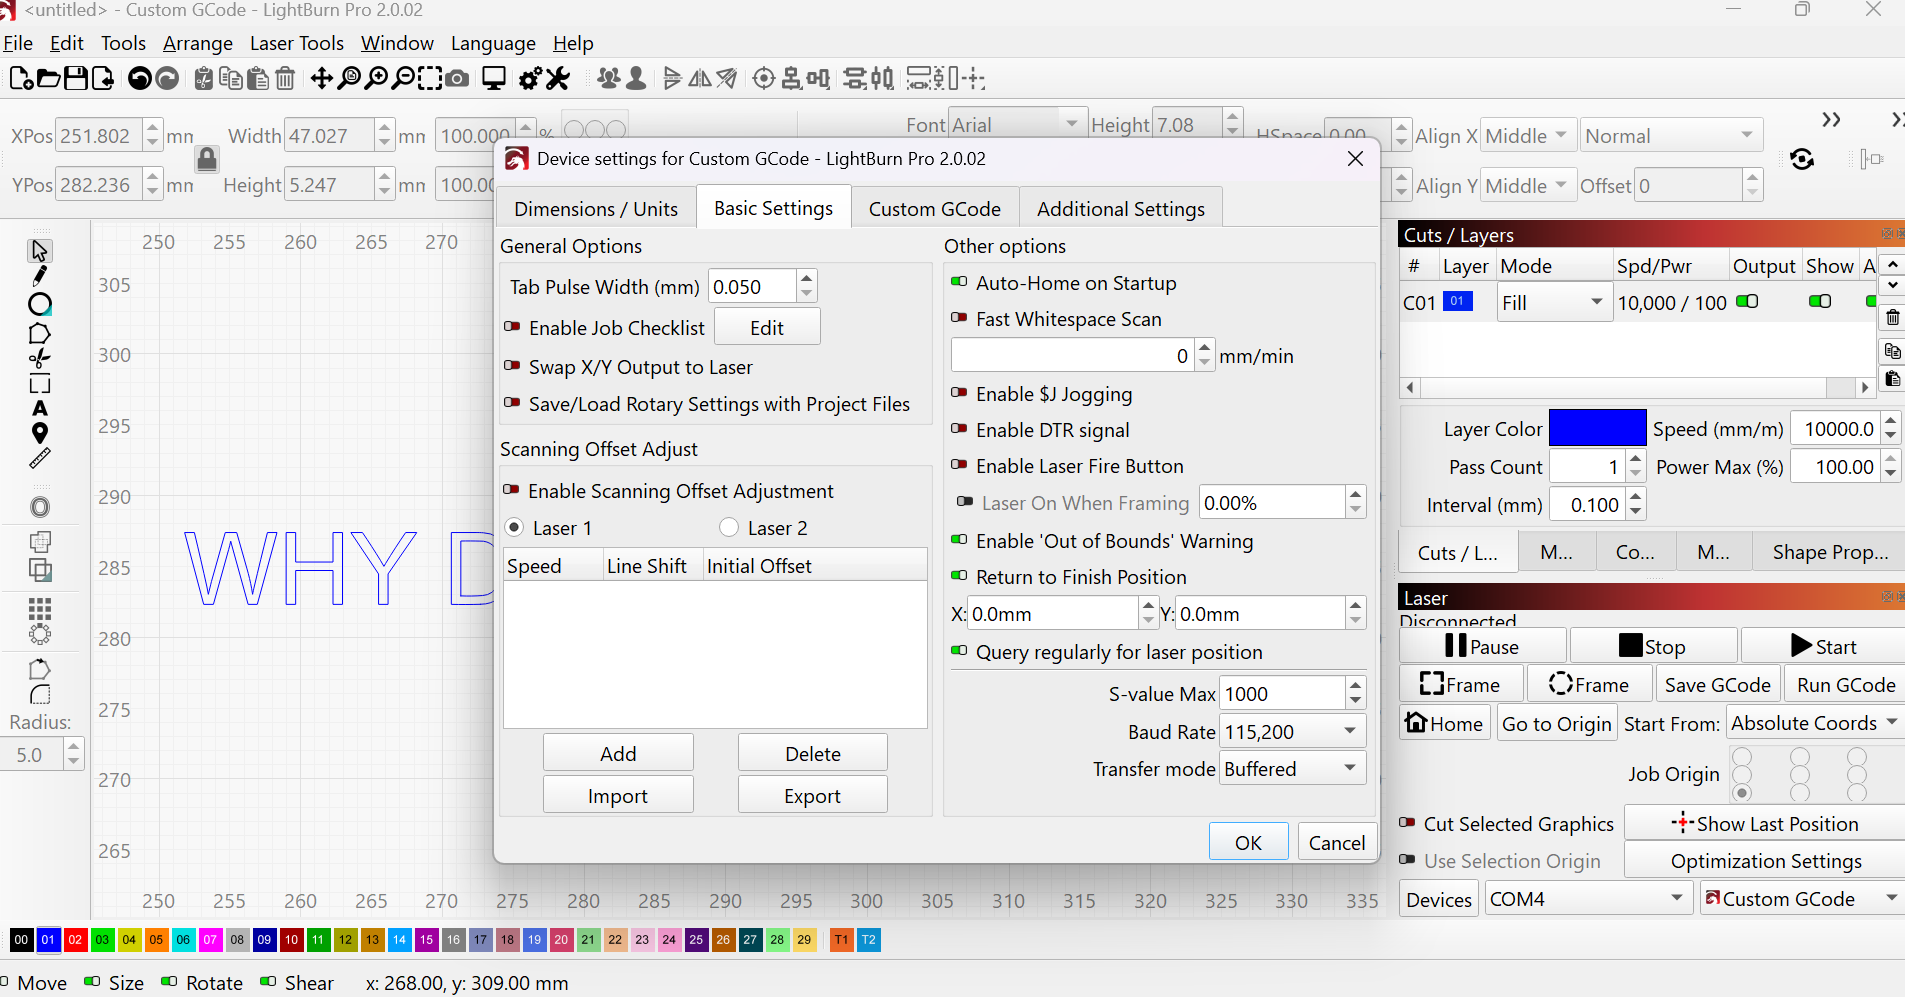Pick palette color 02 red swatch

pos(75,939)
